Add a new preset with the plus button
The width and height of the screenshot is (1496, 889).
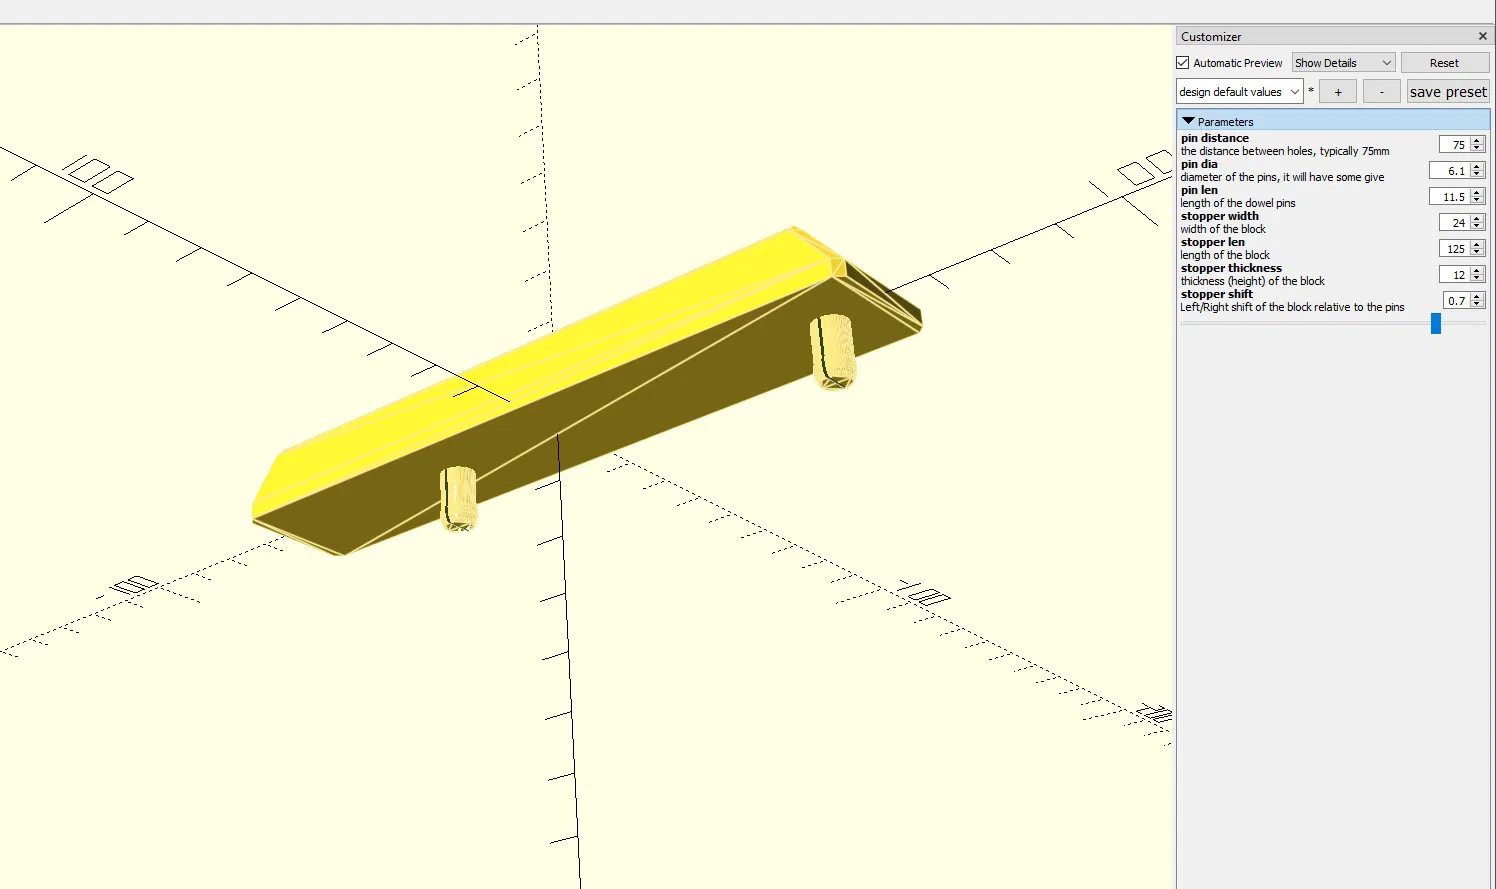tap(1338, 92)
